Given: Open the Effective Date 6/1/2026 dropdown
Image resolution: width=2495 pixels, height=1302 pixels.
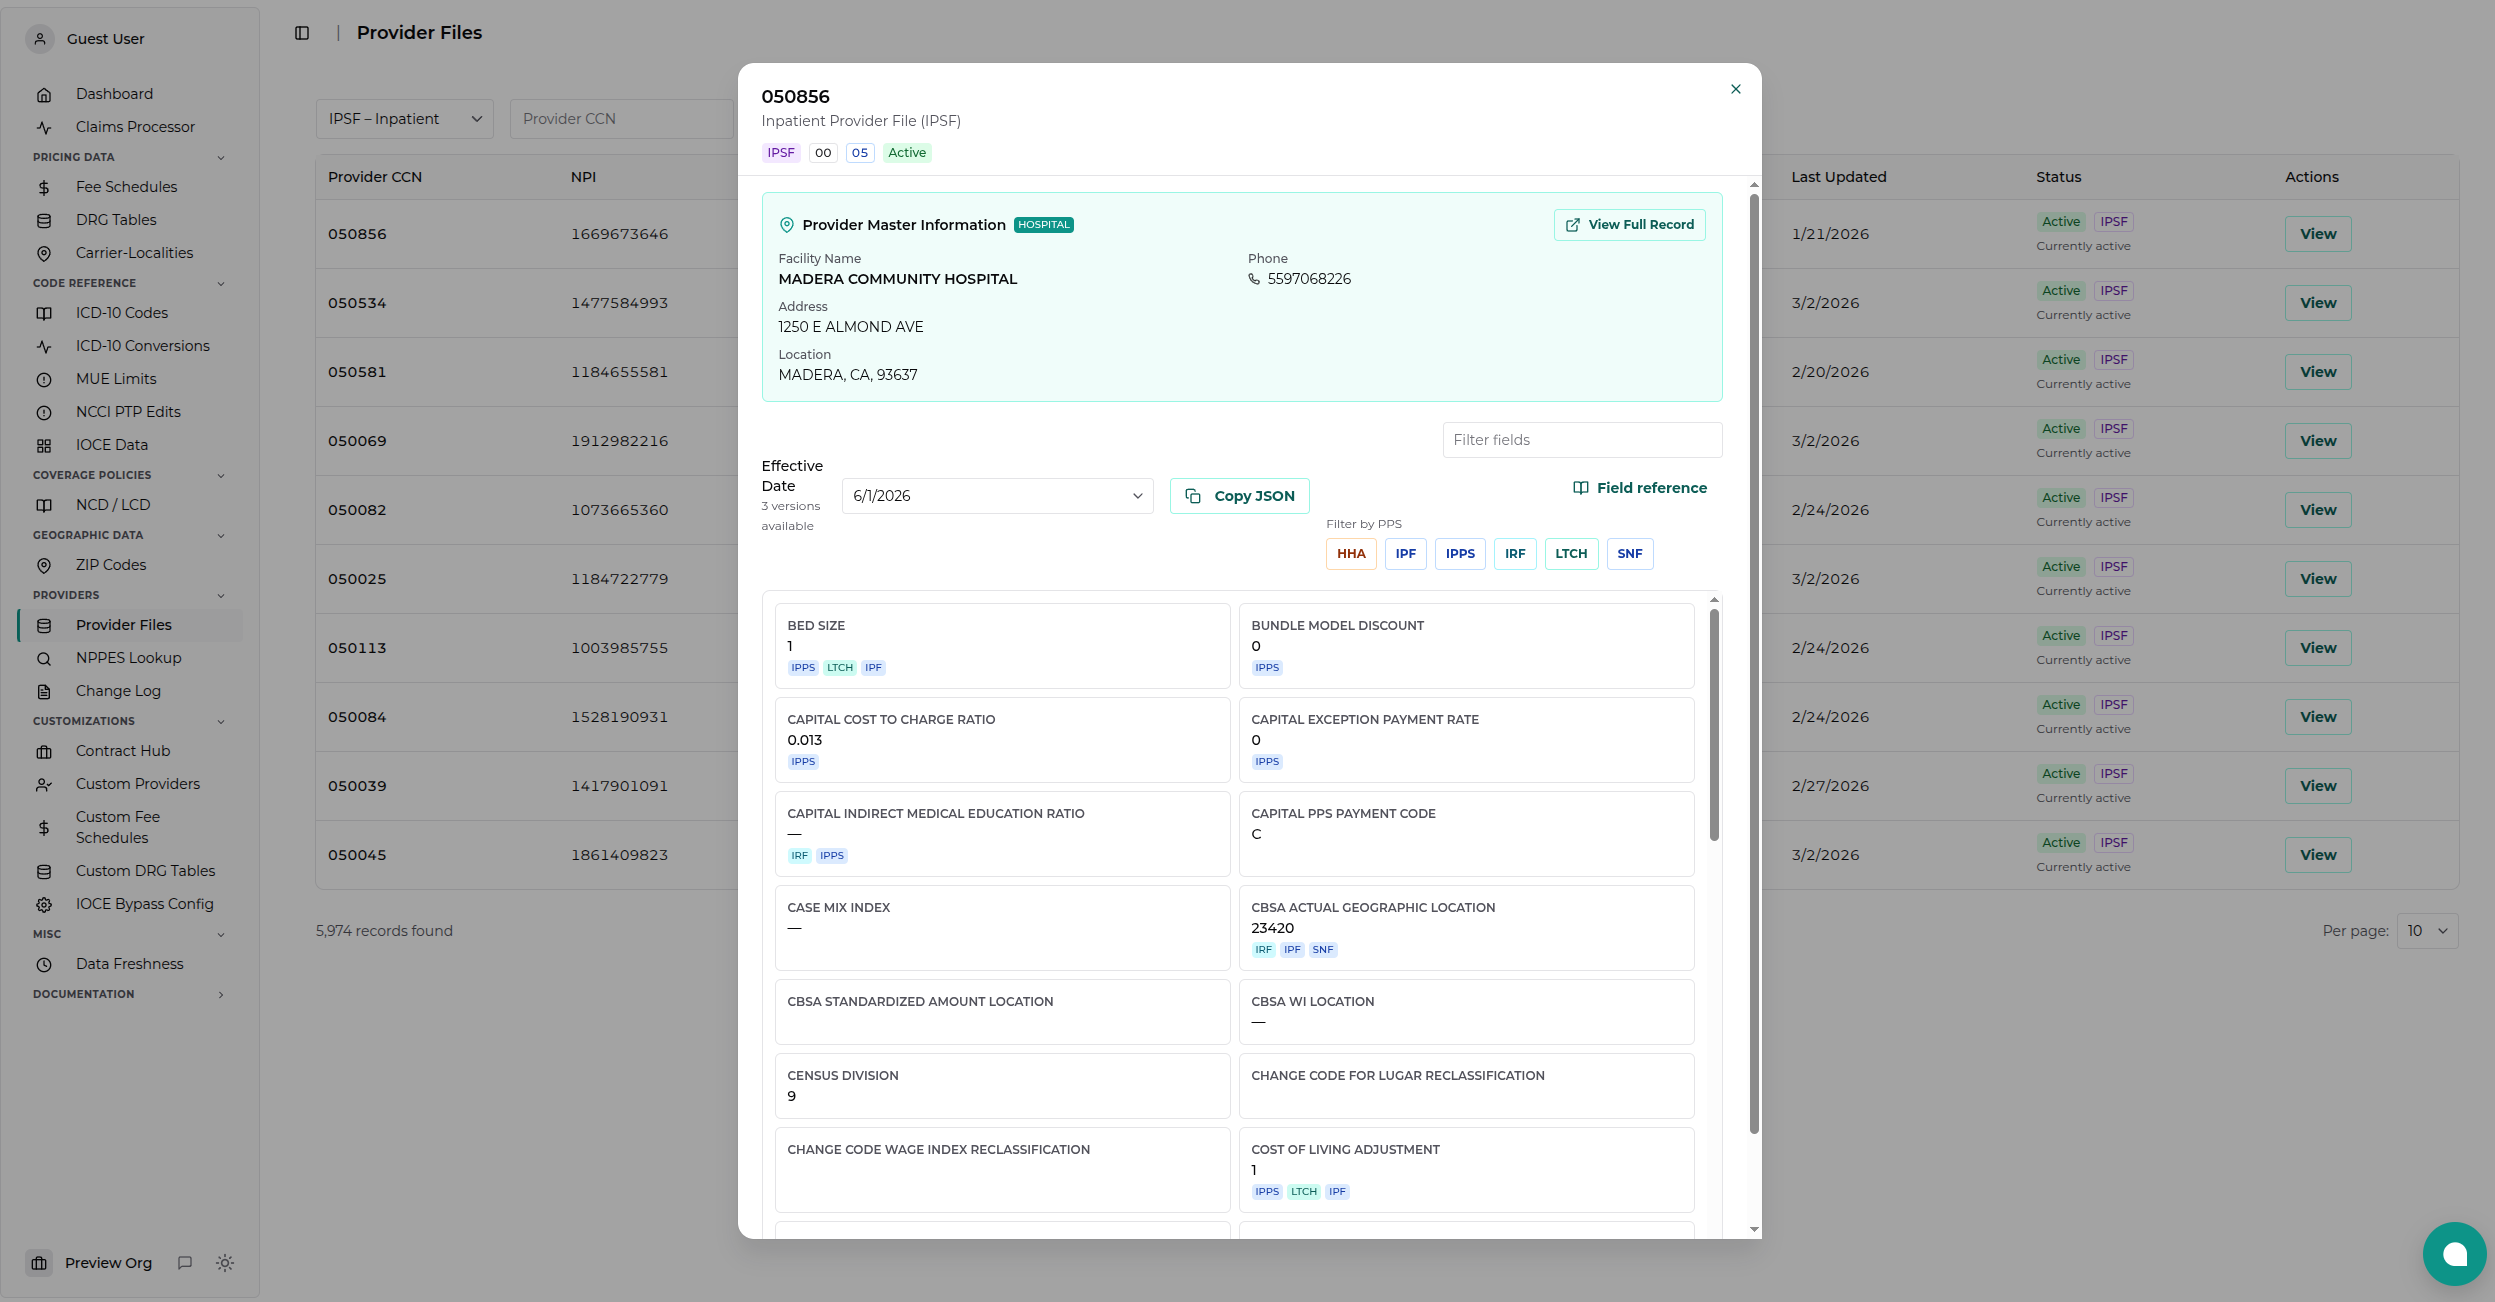Looking at the screenshot, I should [997, 496].
